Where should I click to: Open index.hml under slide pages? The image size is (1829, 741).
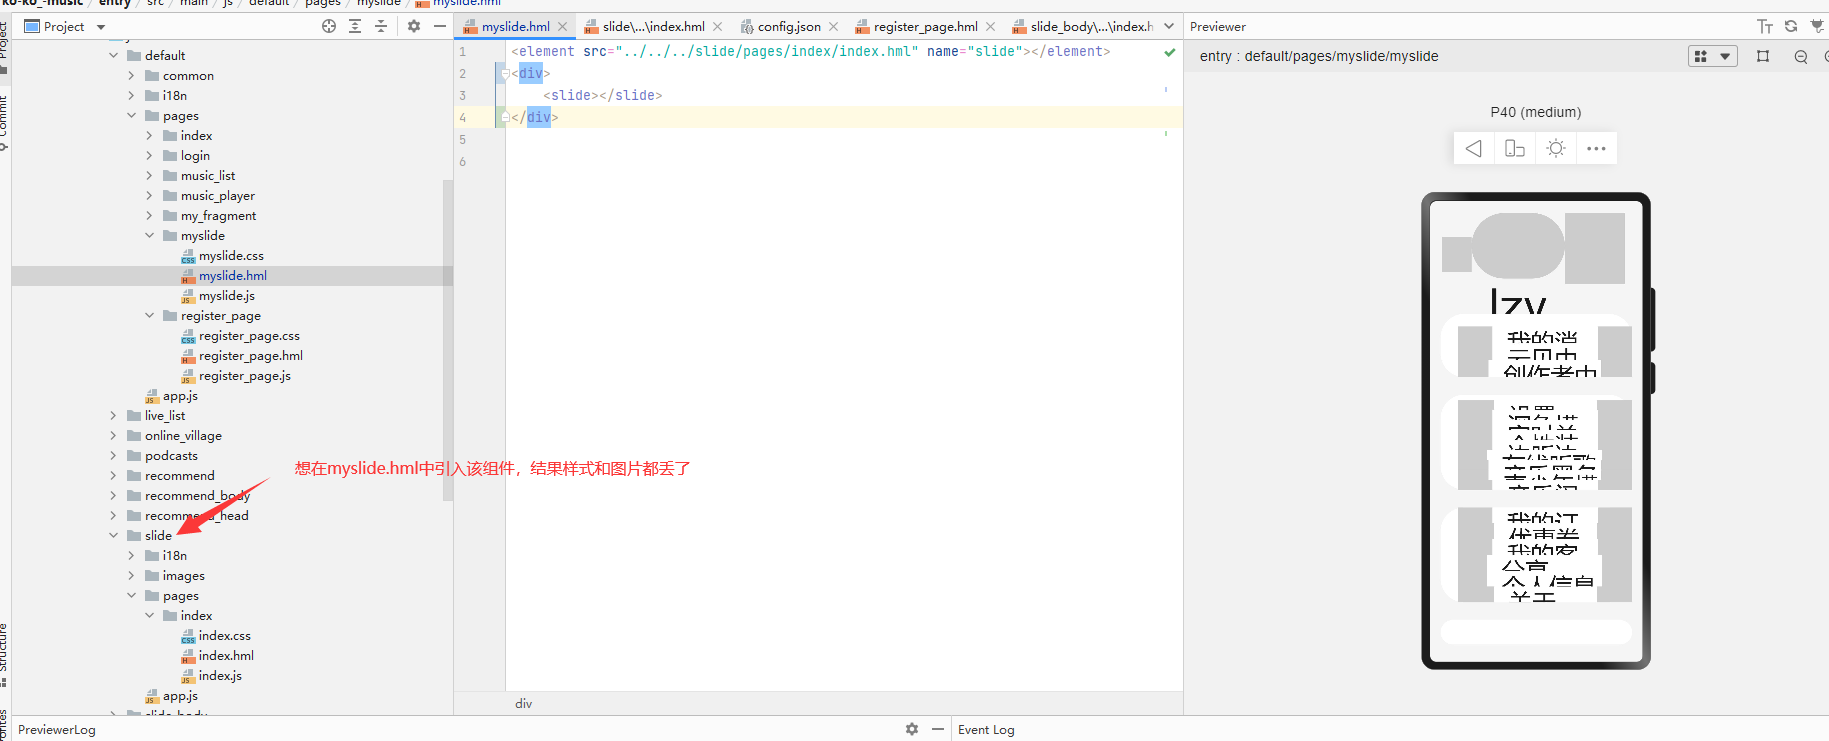tap(226, 656)
